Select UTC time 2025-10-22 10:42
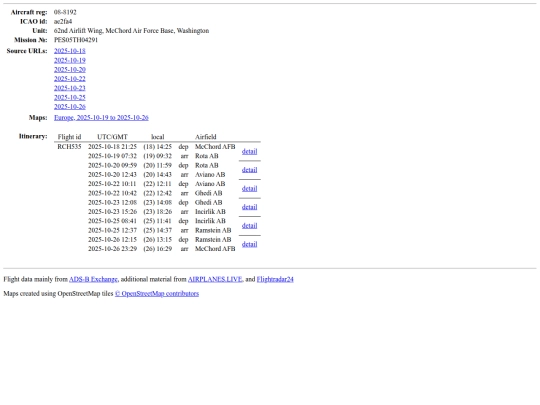This screenshot has width=540, height=405. tap(112, 193)
